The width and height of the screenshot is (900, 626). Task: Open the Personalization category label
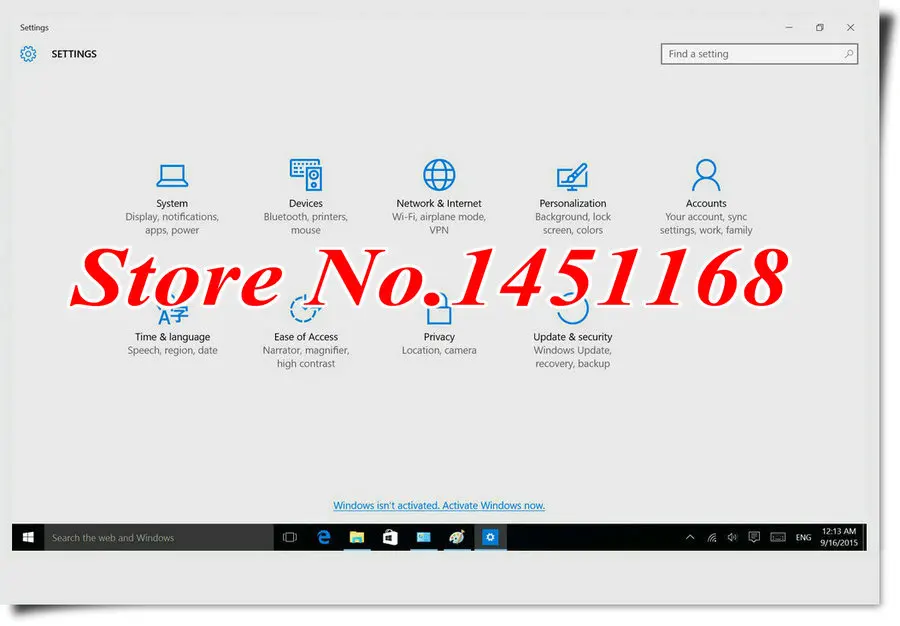(x=572, y=203)
